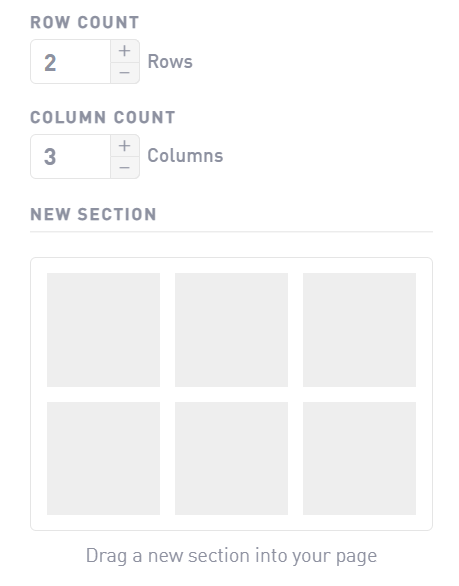
Task: Click the NEW SECTION heading
Action: (x=93, y=215)
